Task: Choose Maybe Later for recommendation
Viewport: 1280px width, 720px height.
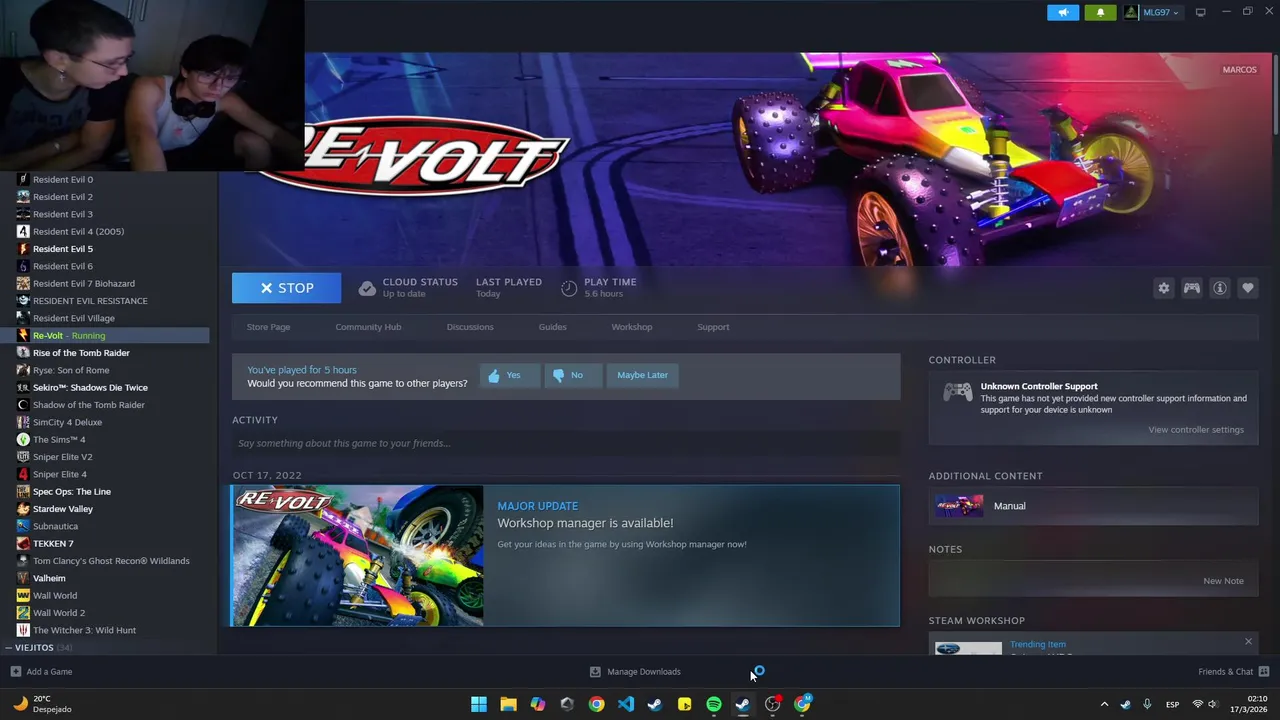Action: coord(642,375)
